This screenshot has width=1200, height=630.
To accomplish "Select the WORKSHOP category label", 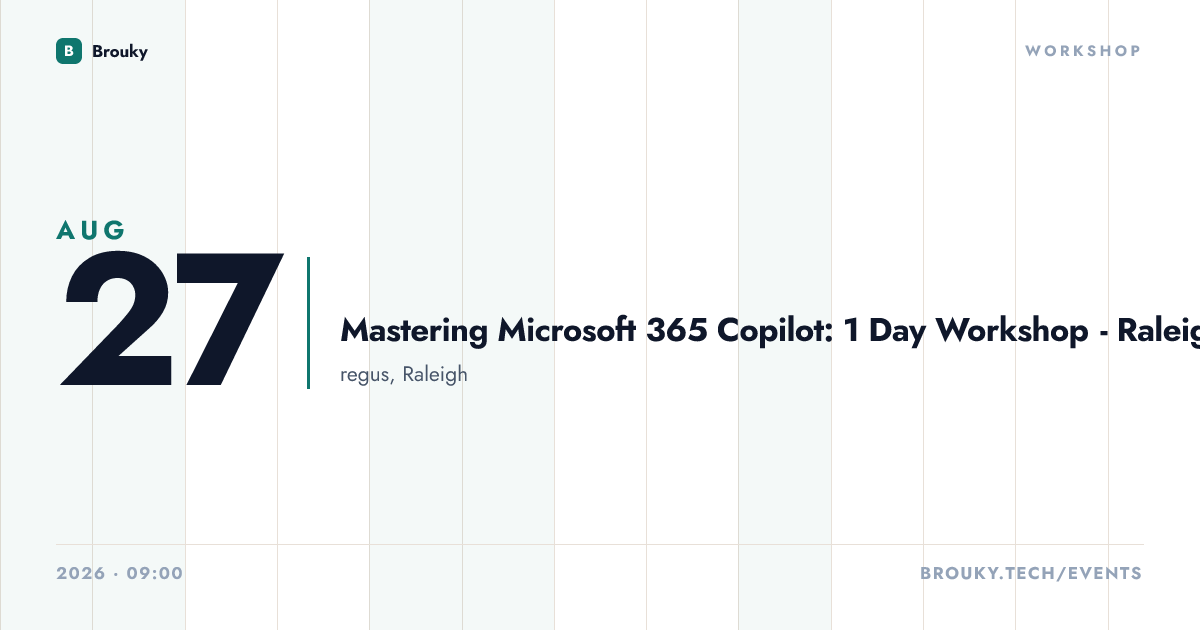I will point(1083,51).
